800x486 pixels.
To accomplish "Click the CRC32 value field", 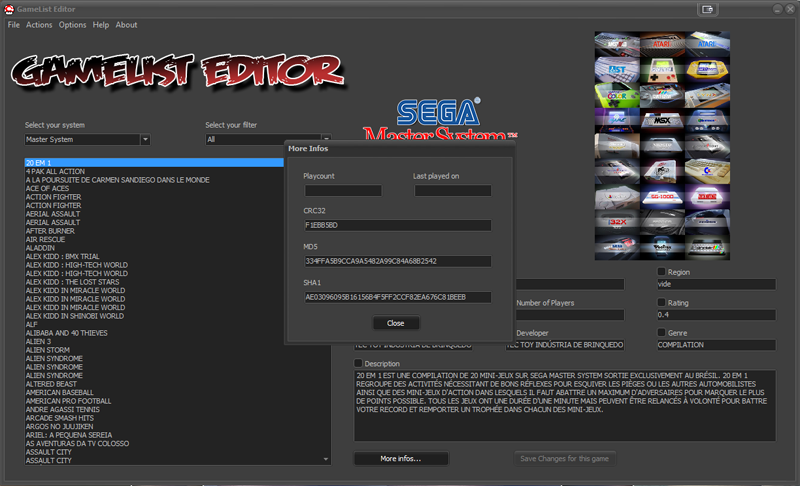I will (x=398, y=225).
